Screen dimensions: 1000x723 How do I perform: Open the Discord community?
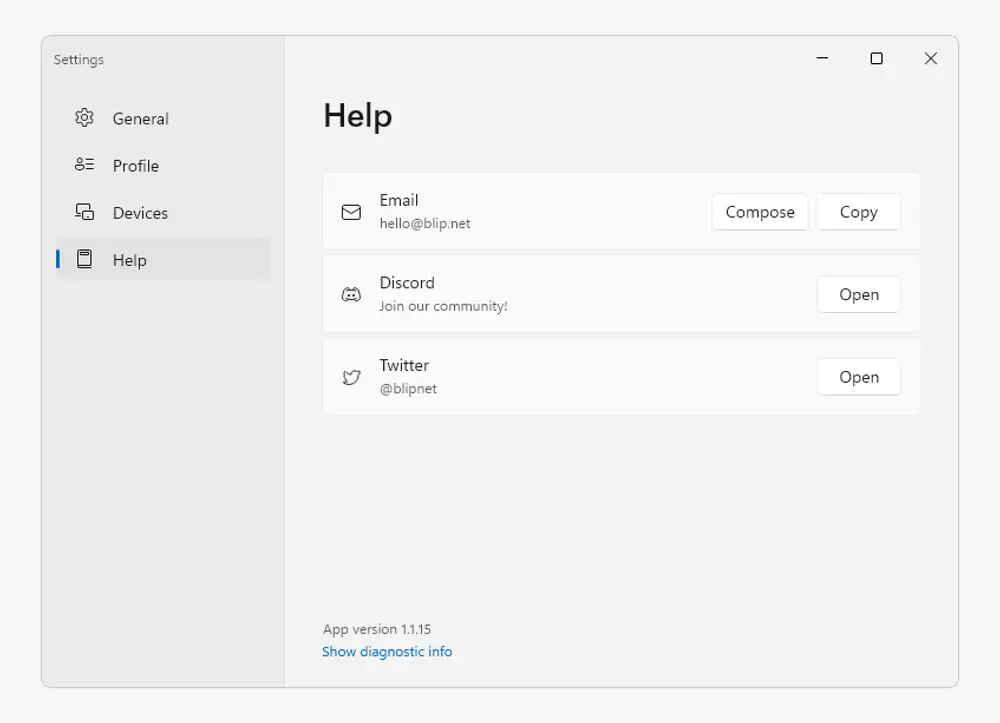tap(858, 295)
